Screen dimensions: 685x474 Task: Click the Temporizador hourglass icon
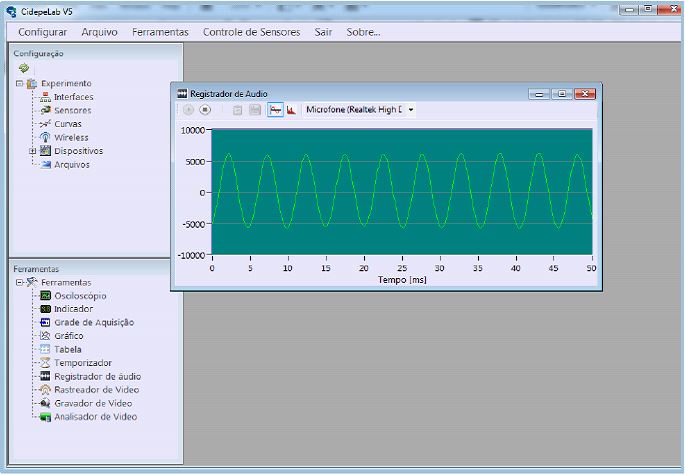pyautogui.click(x=45, y=363)
